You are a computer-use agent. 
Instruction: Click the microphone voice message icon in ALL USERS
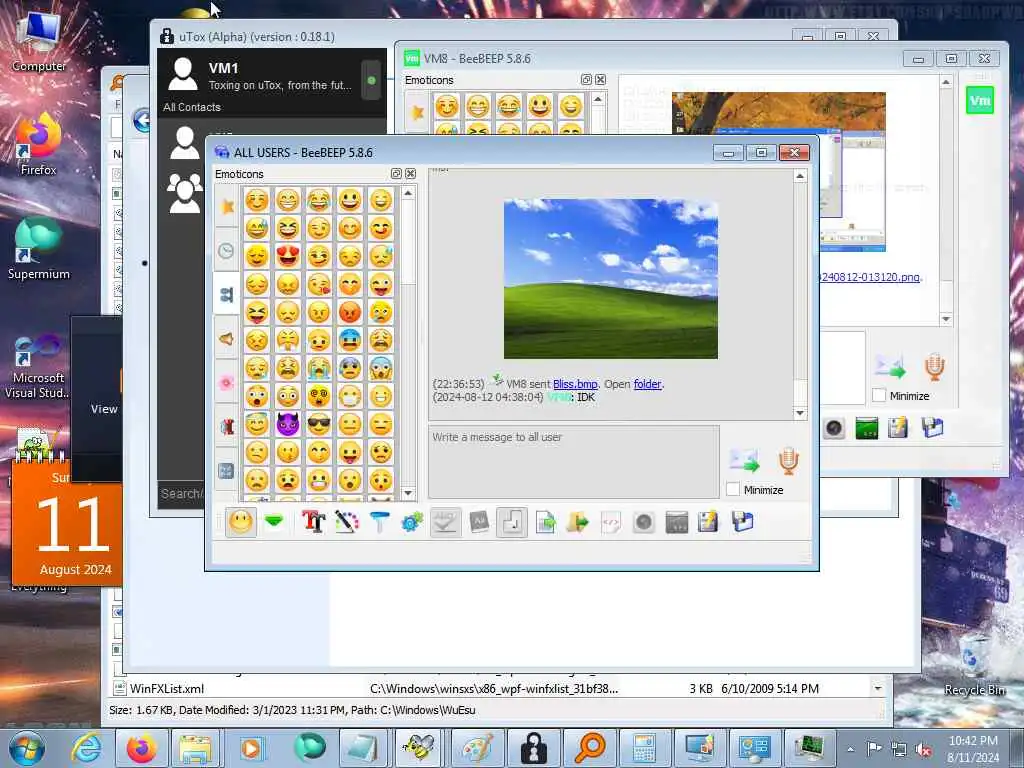789,460
